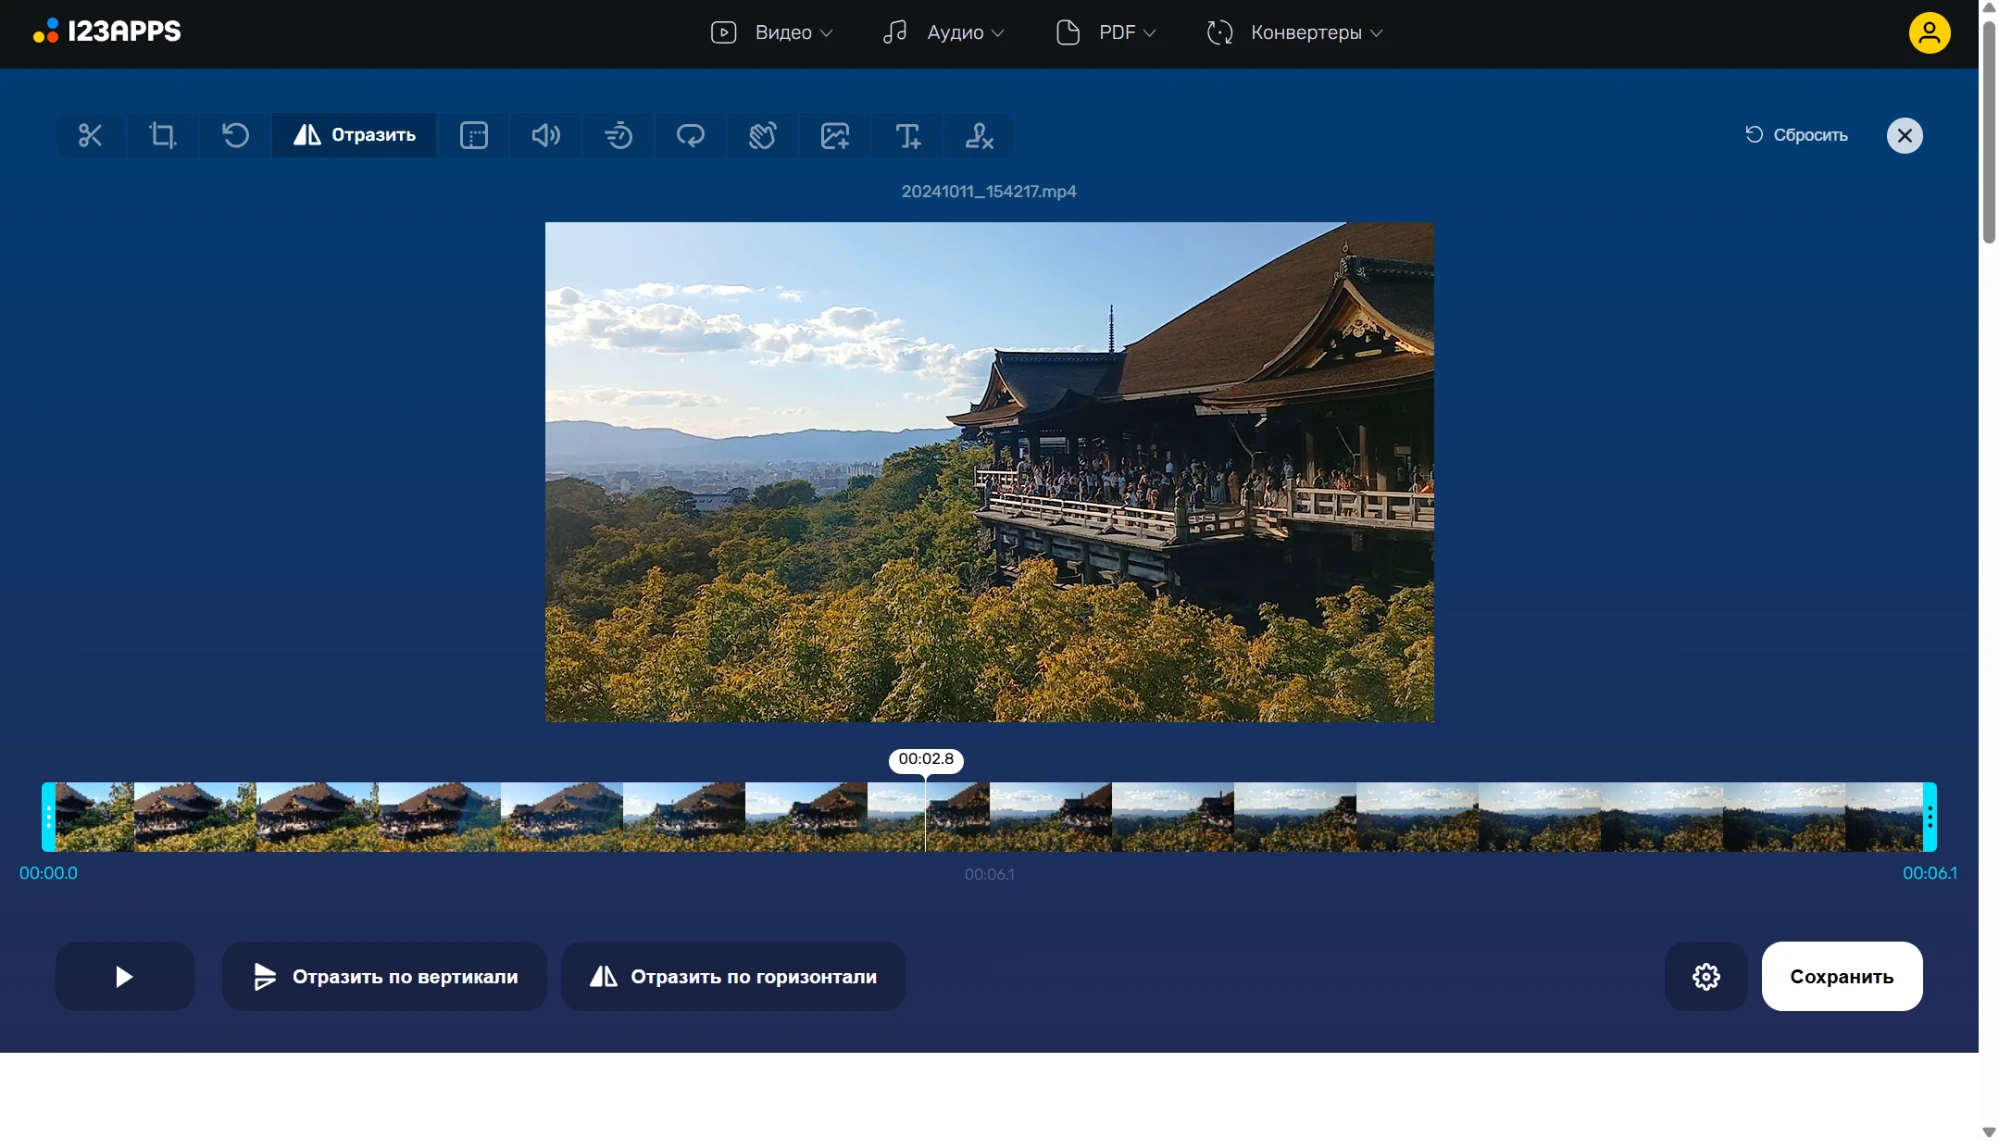
Task: Select the Crop tool
Action: click(x=162, y=135)
